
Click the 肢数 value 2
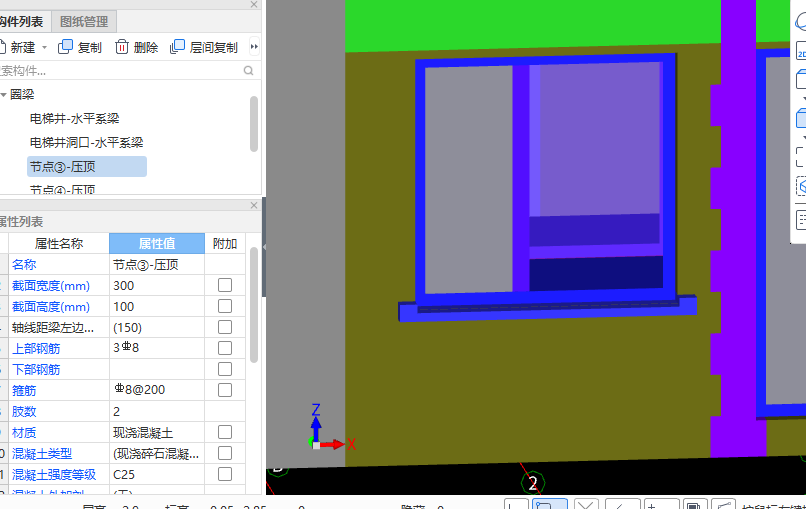pyautogui.click(x=157, y=411)
